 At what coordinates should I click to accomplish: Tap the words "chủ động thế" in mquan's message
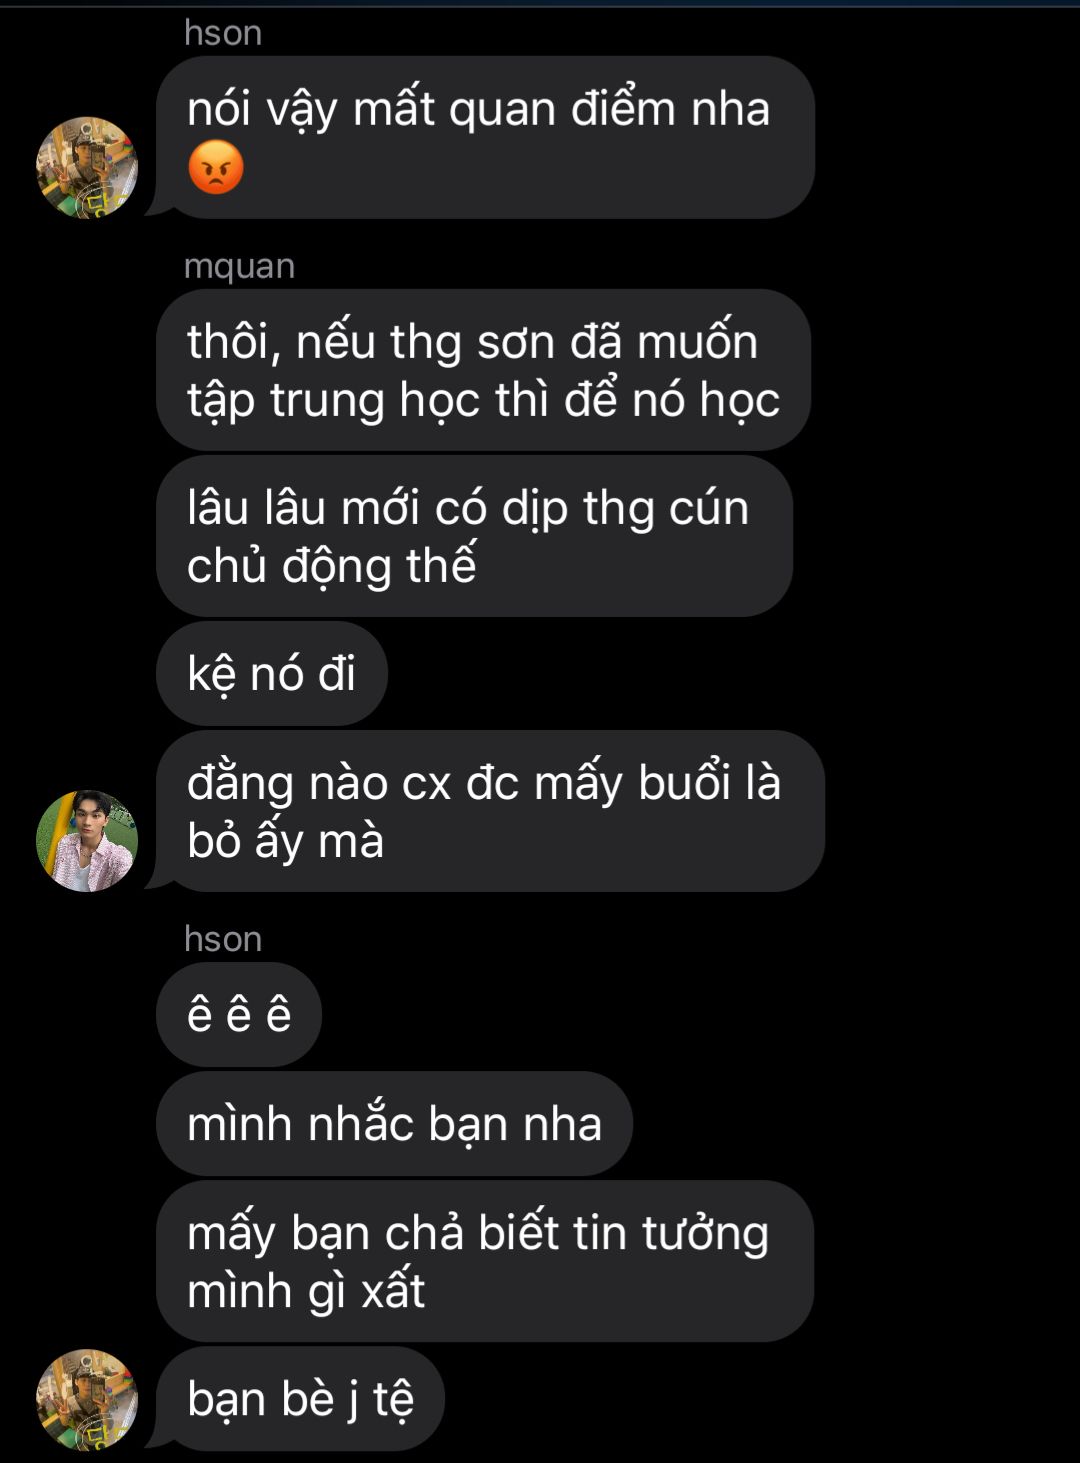click(331, 566)
